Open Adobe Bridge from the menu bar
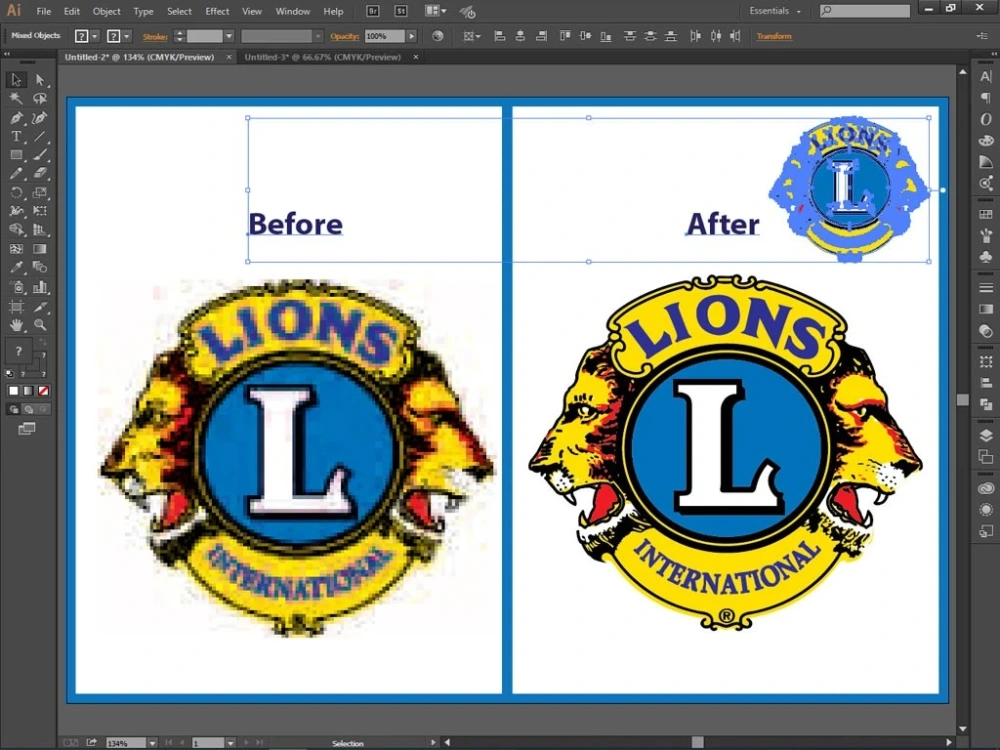Image resolution: width=1000 pixels, height=750 pixels. click(373, 11)
